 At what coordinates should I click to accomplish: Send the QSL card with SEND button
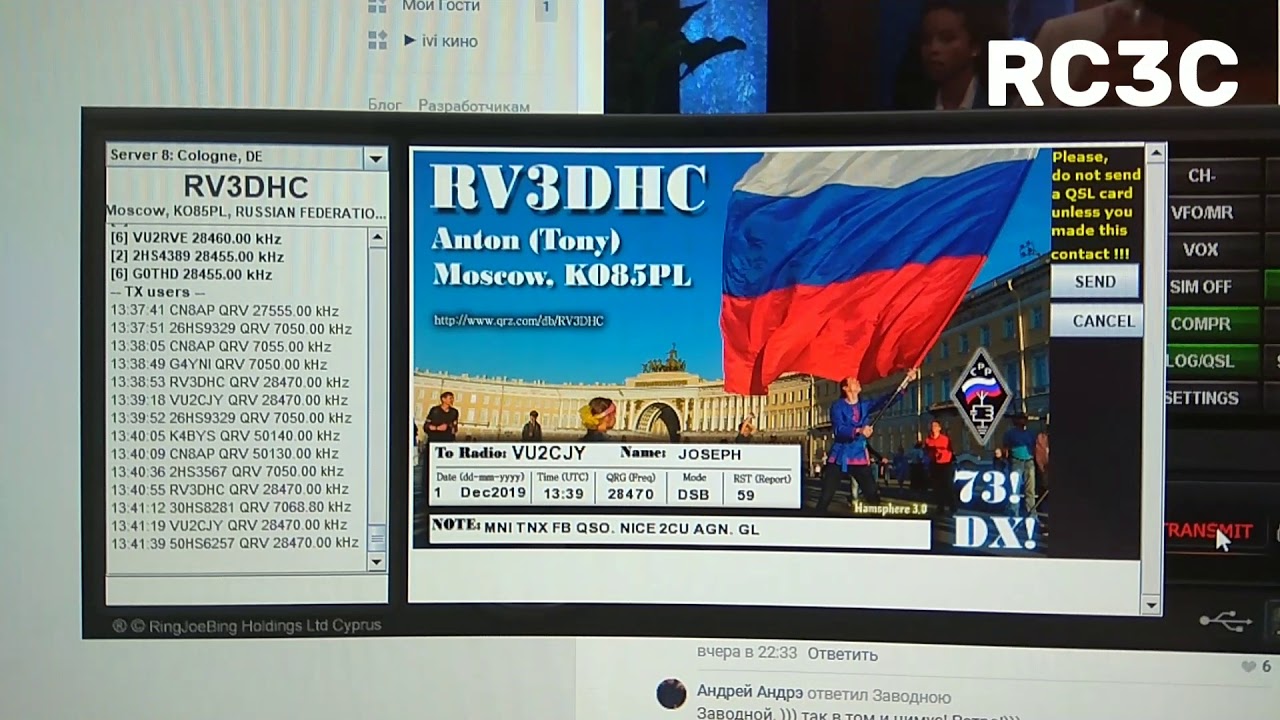[x=1094, y=281]
